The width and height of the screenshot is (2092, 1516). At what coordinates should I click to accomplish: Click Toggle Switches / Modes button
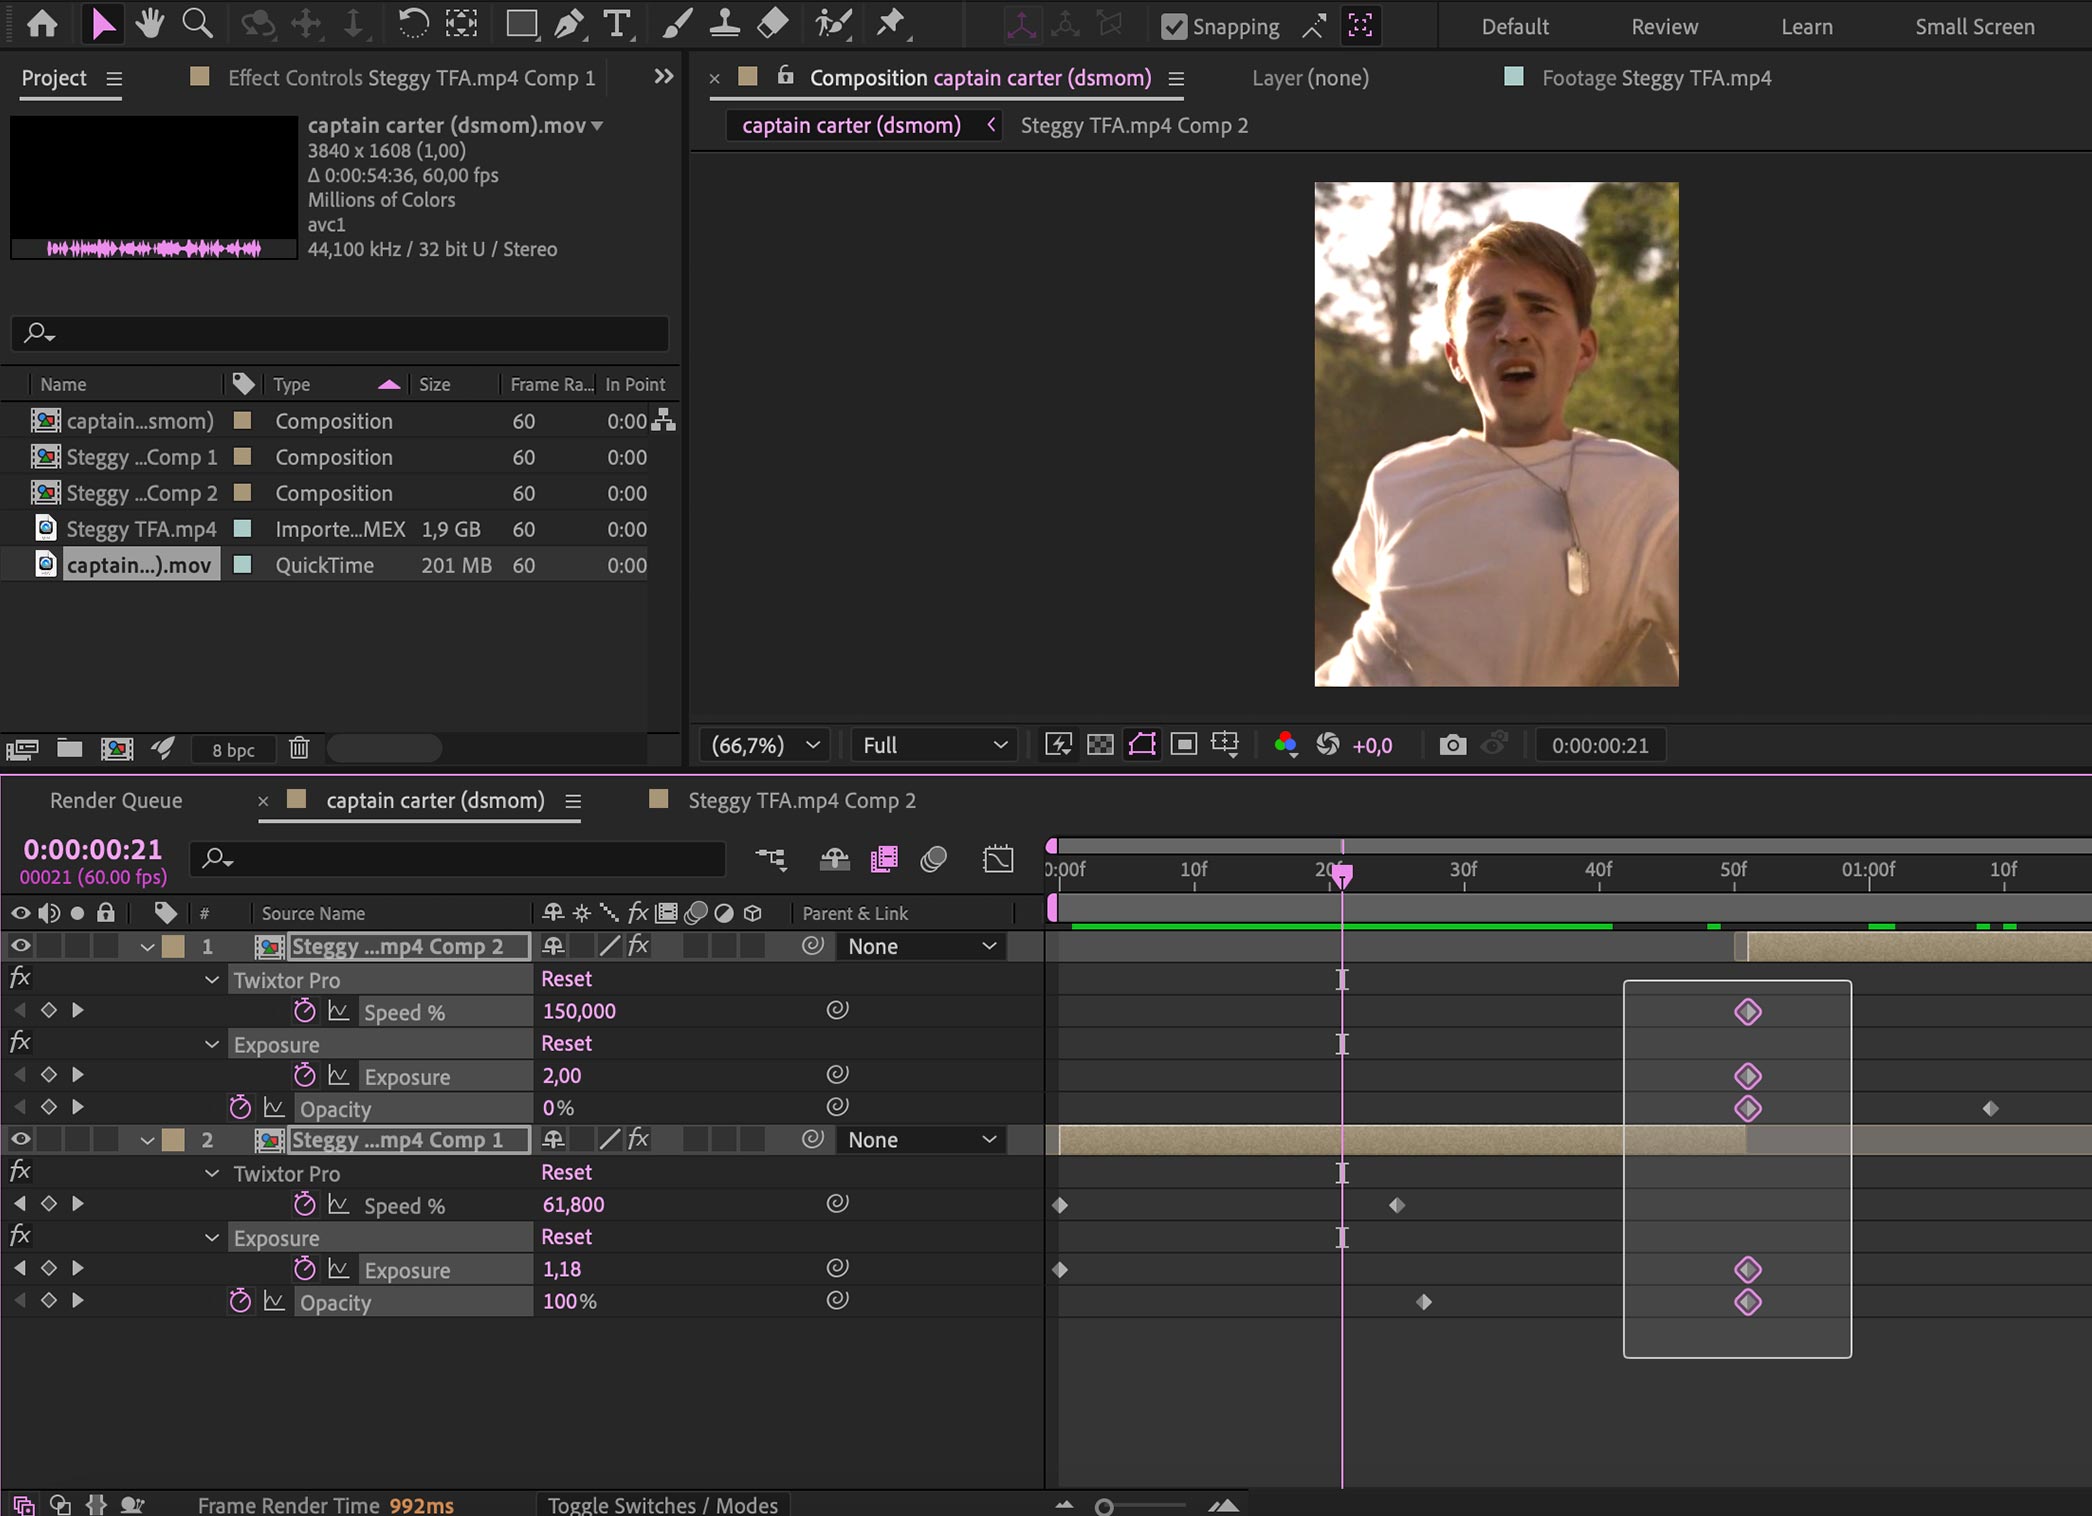pos(663,1504)
